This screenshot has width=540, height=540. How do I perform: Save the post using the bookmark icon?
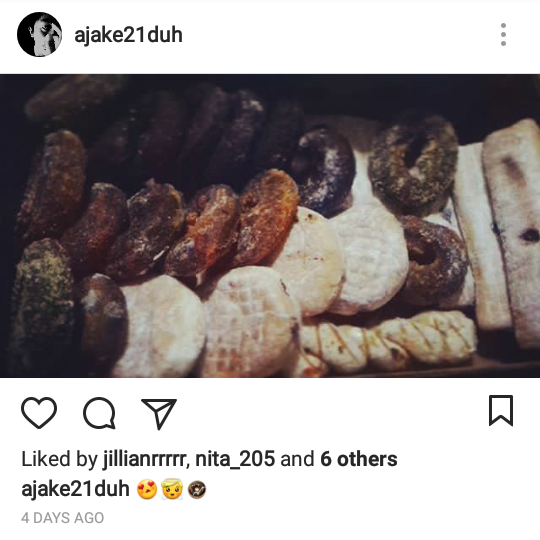501,411
